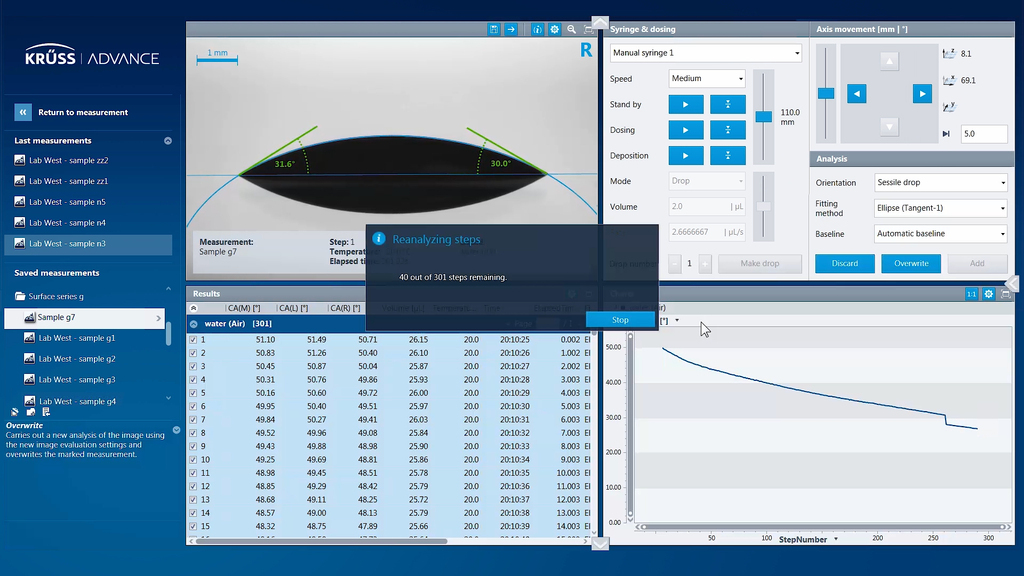Image resolution: width=1024 pixels, height=576 pixels.
Task: Click the right axis movement arrow
Action: coord(922,94)
